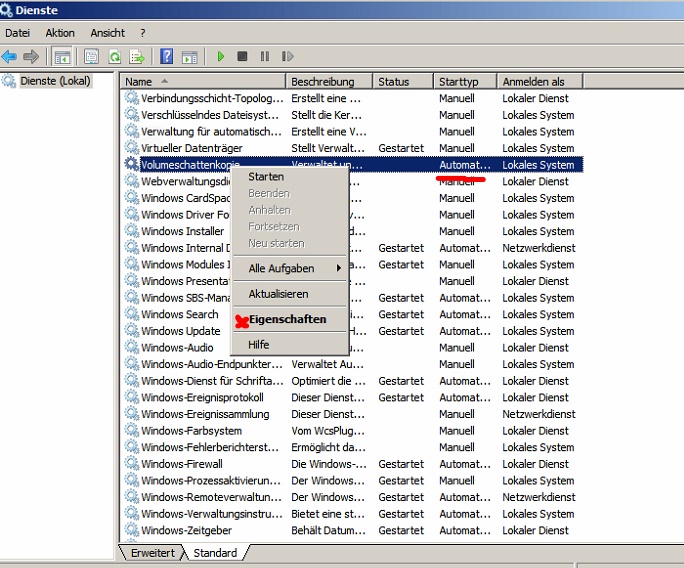Screen dimensions: 684x568
Task: Click gear icon beside Windows Search
Action: point(131,313)
